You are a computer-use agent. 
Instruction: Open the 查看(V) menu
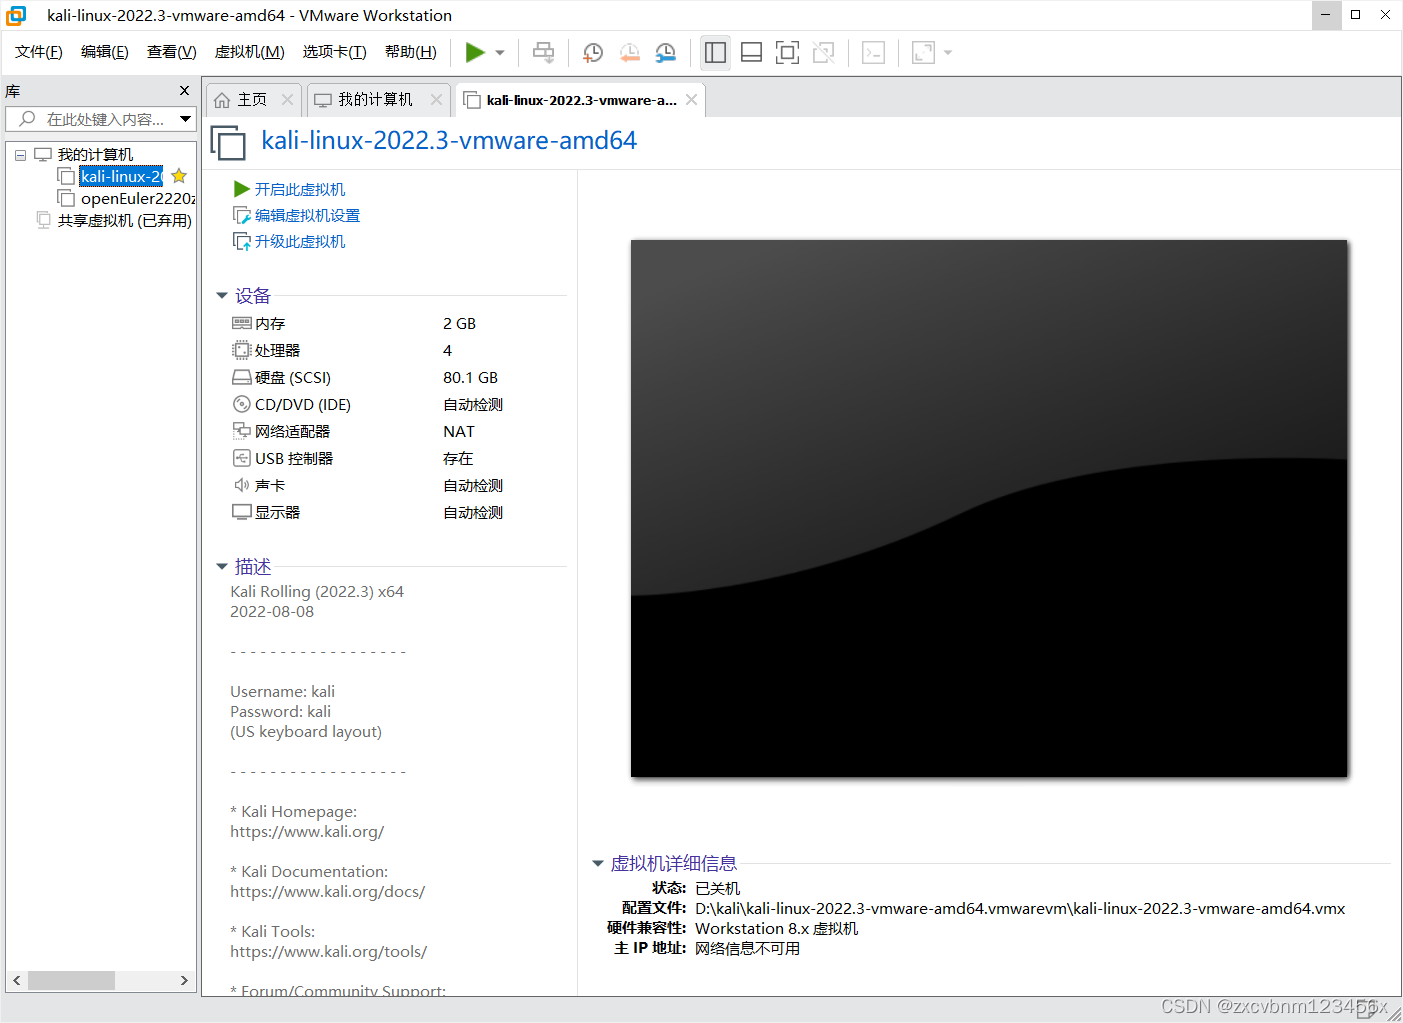pos(172,52)
